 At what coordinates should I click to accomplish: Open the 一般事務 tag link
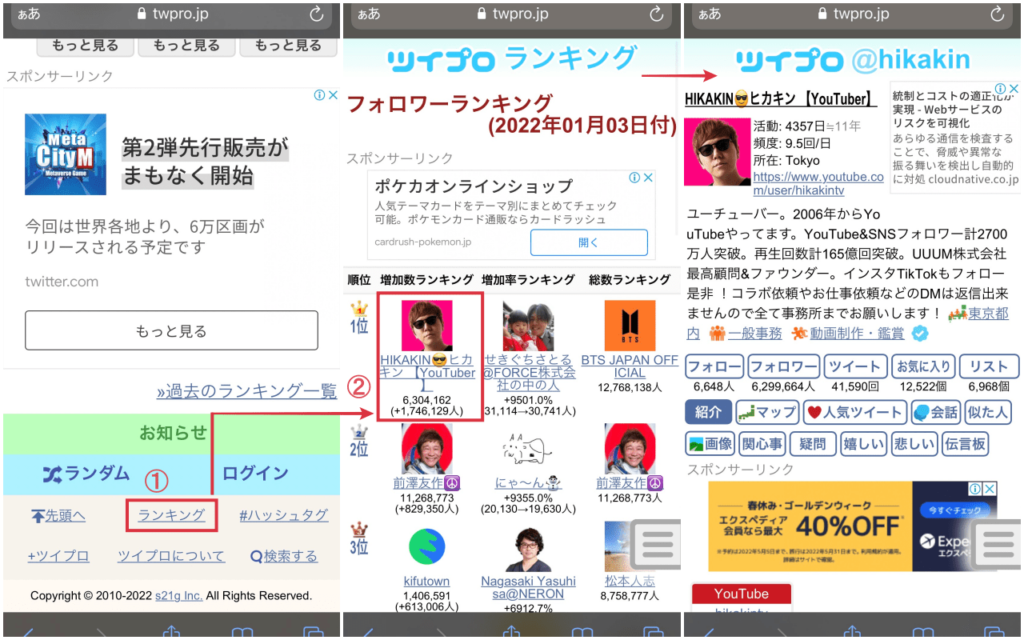[754, 333]
